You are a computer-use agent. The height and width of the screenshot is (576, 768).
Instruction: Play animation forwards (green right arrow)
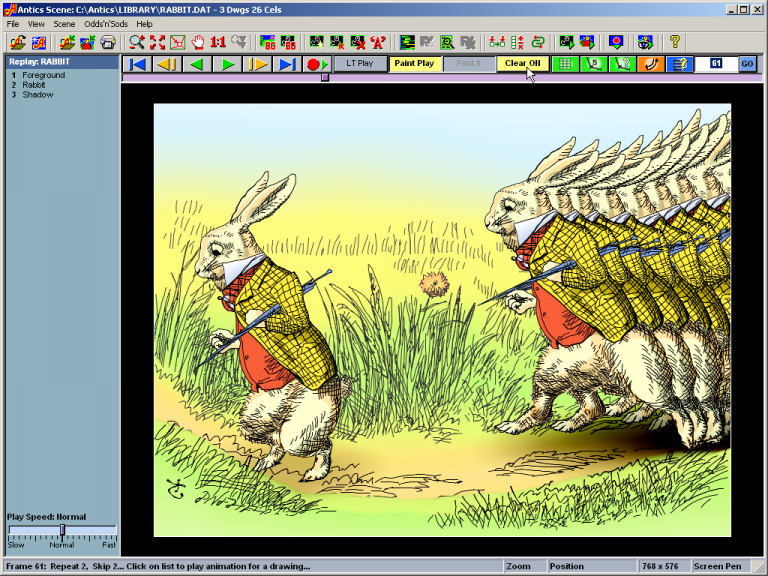point(227,64)
